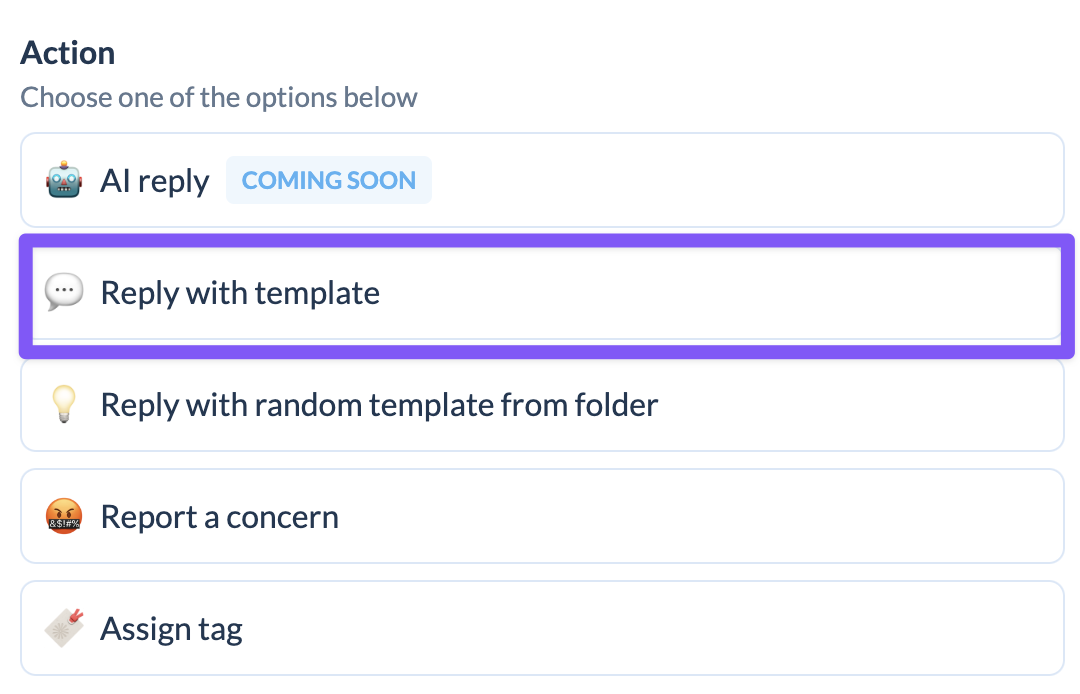Choose Reply with template action
The width and height of the screenshot is (1080, 694).
coord(547,293)
